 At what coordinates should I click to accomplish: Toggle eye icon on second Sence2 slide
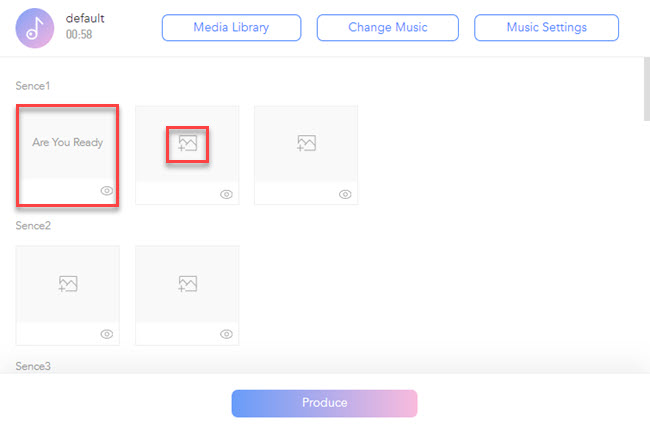click(x=226, y=334)
